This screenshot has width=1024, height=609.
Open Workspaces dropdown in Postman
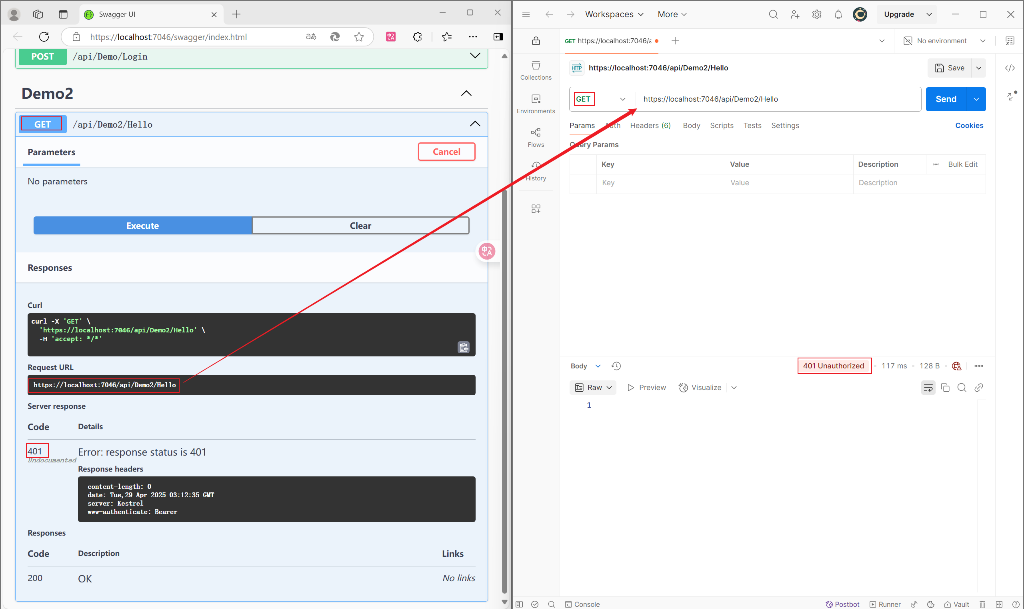tap(614, 14)
